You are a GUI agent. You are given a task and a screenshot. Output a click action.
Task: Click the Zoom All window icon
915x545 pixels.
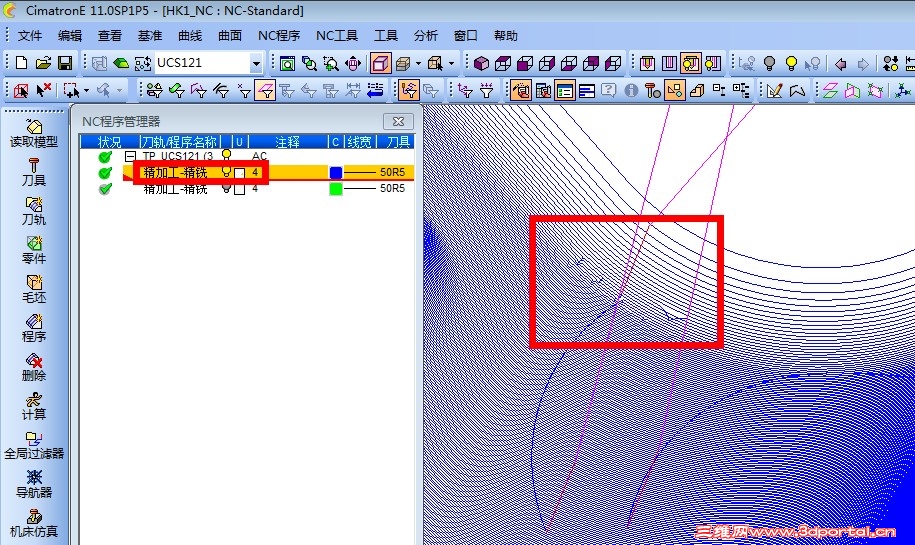pos(287,63)
